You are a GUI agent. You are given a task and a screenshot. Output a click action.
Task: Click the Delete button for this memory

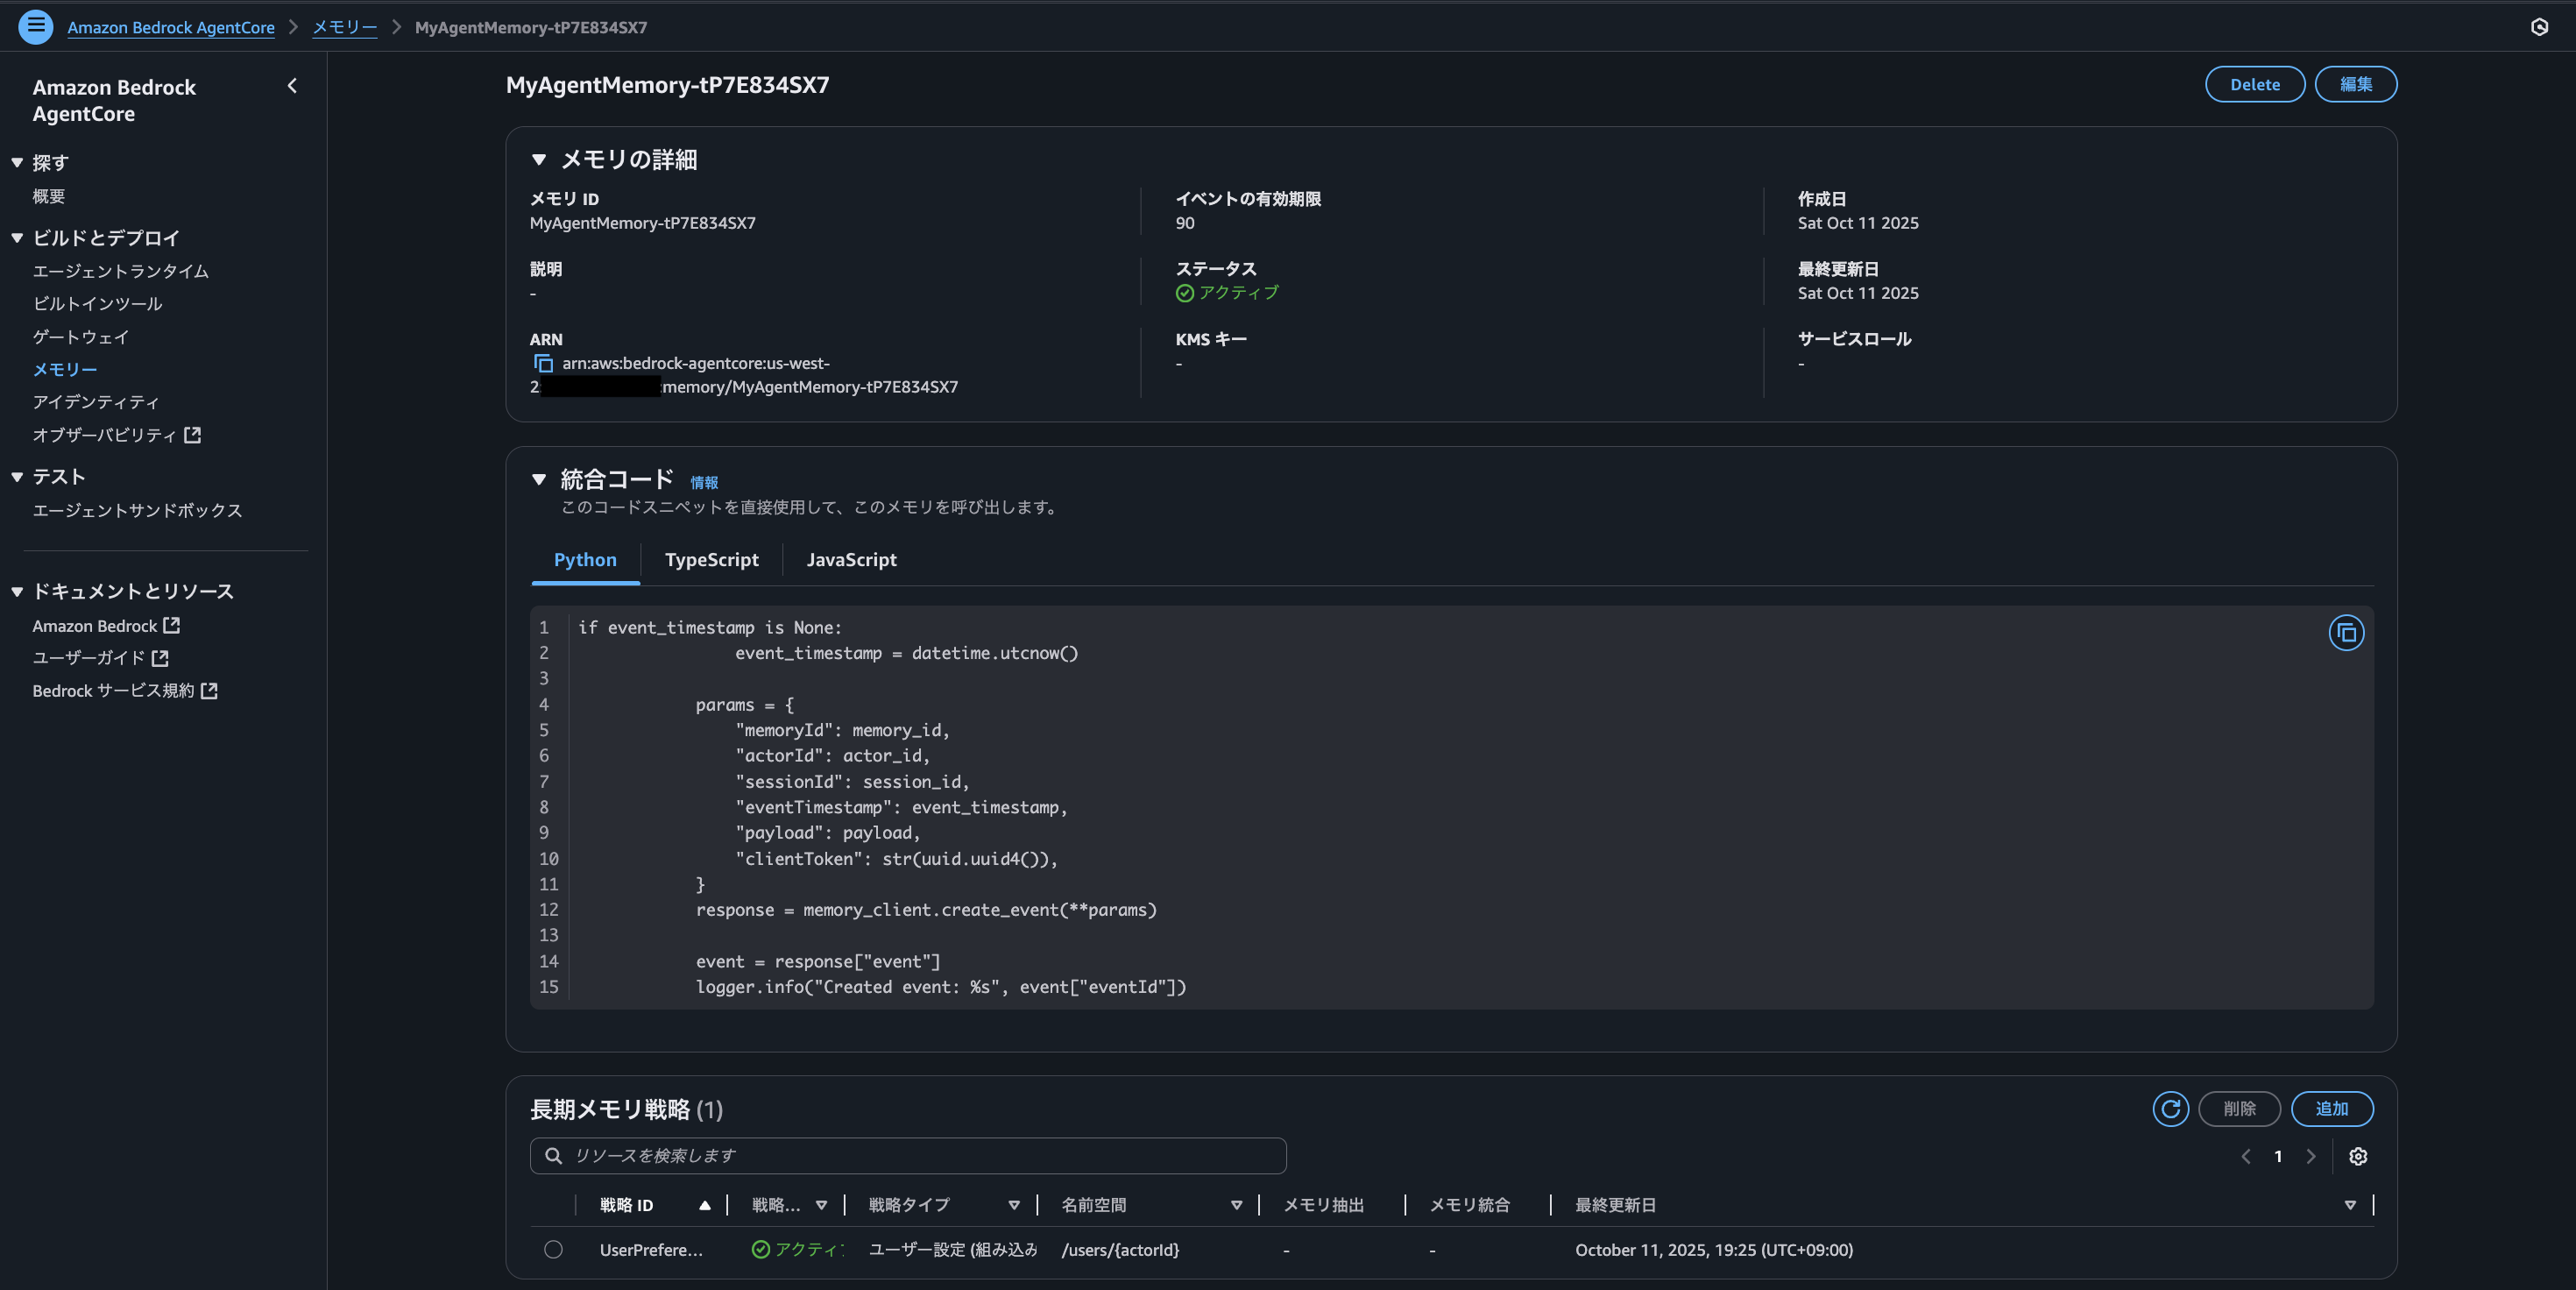coord(2254,84)
